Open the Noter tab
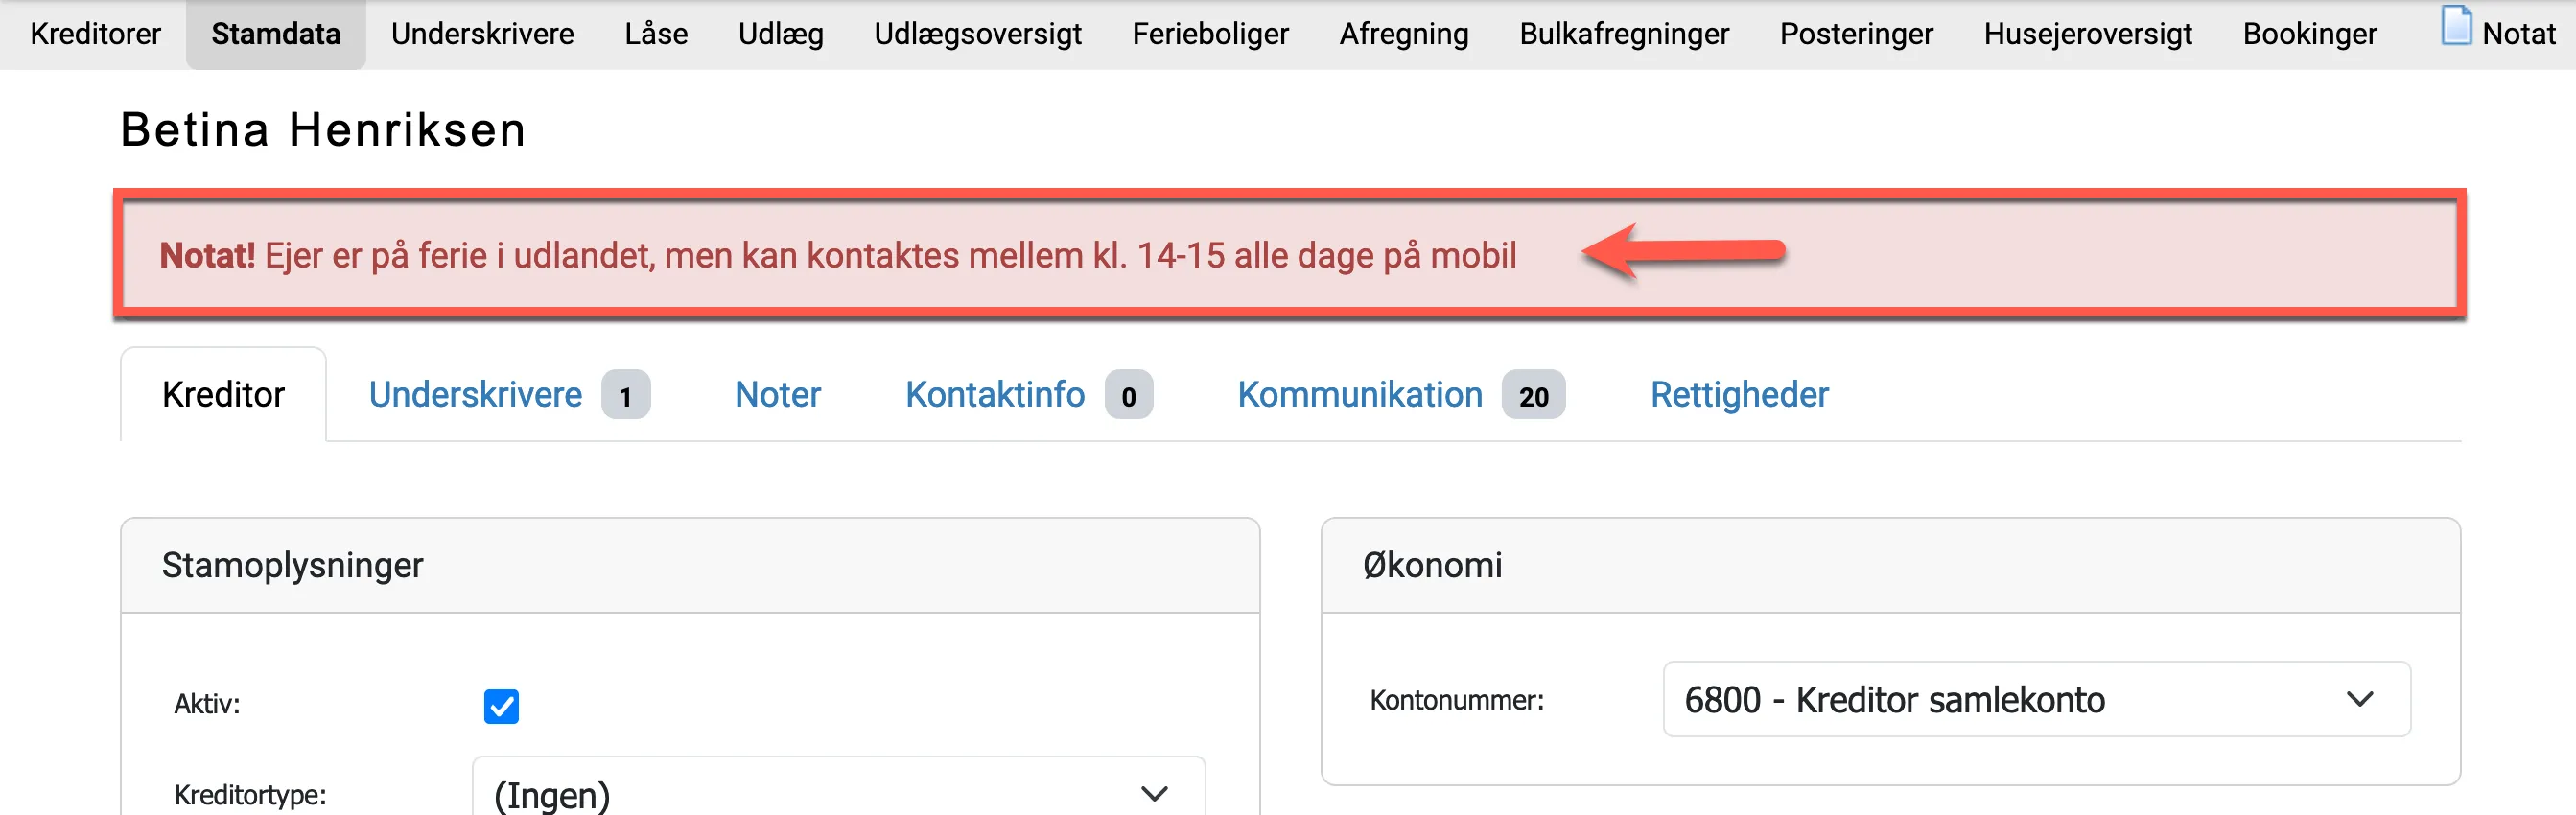The image size is (2576, 815). pyautogui.click(x=778, y=394)
